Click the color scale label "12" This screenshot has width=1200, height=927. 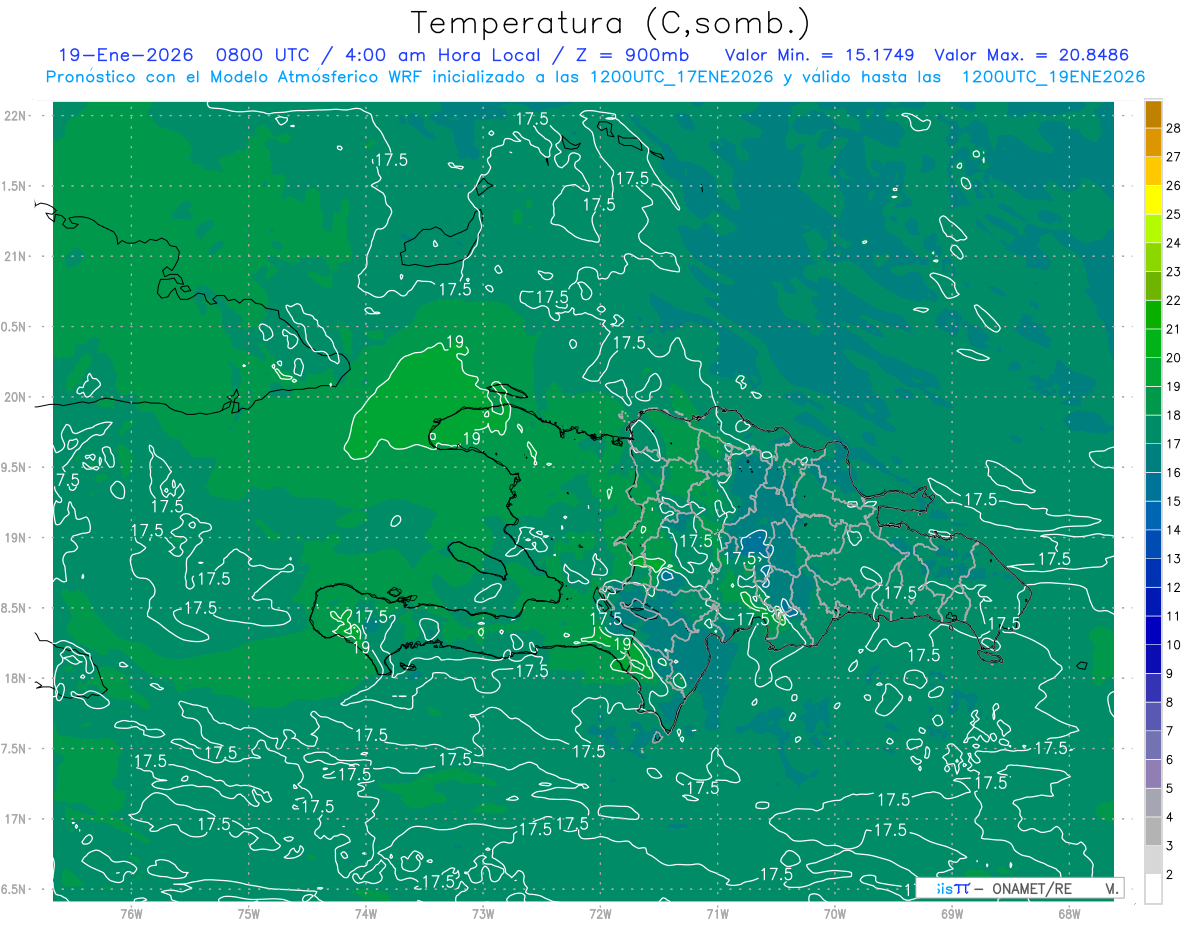tap(1174, 587)
